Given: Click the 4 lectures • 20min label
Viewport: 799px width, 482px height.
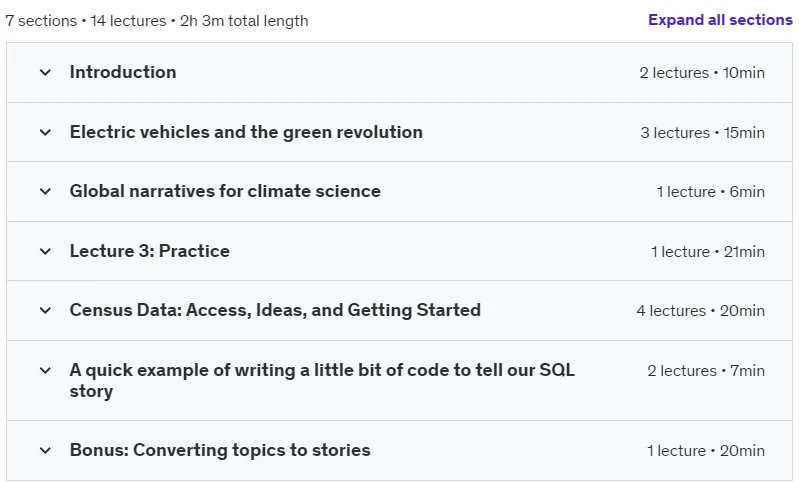Looking at the screenshot, I should pyautogui.click(x=701, y=311).
